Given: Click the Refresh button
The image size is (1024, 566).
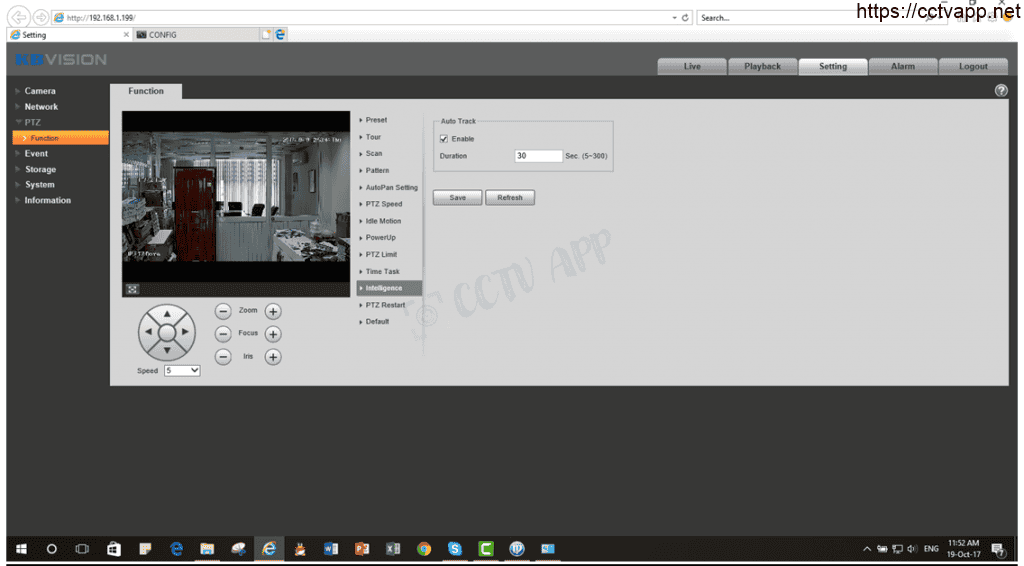Looking at the screenshot, I should pos(510,197).
